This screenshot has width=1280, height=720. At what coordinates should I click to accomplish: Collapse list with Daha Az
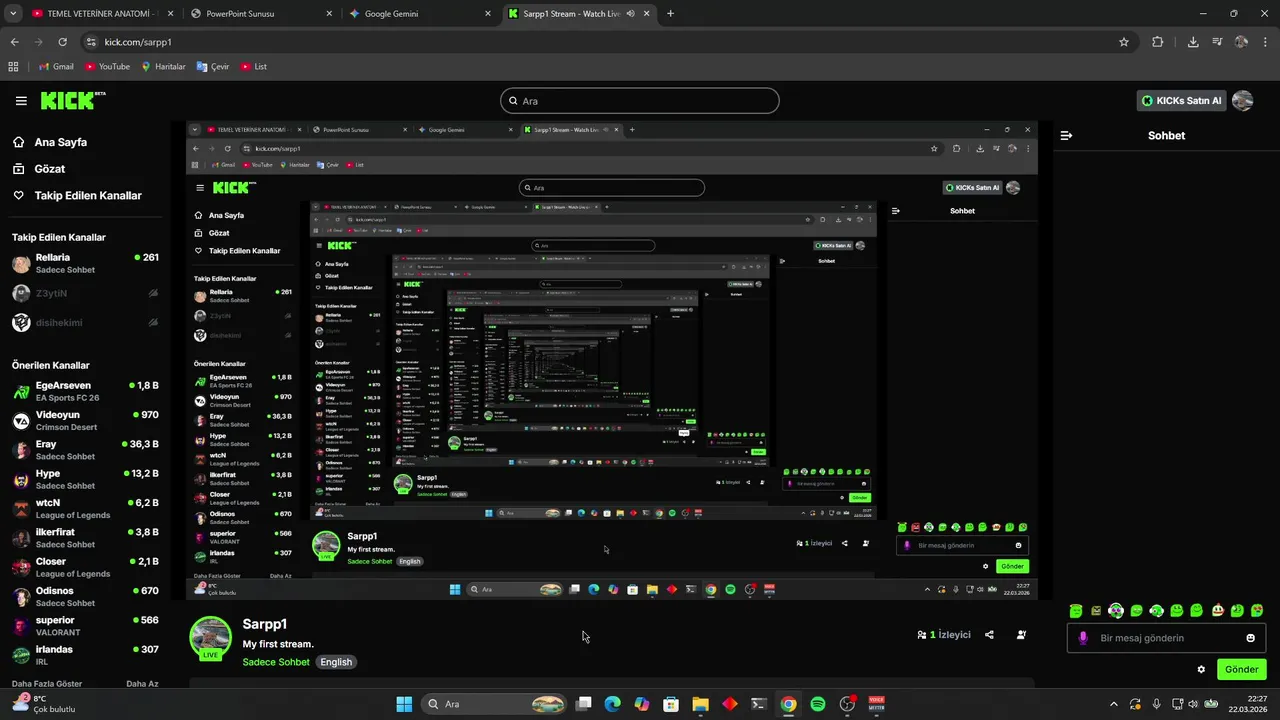[x=142, y=683]
